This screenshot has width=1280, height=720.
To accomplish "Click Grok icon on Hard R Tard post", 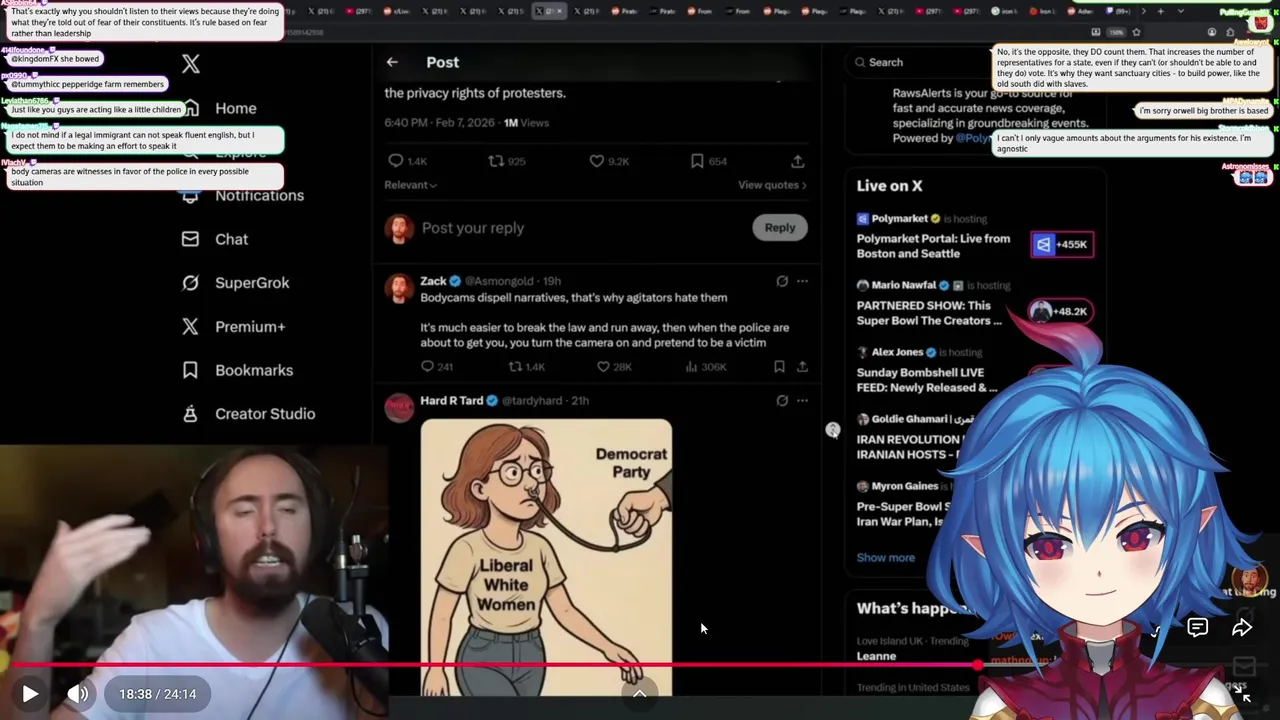I will [782, 400].
